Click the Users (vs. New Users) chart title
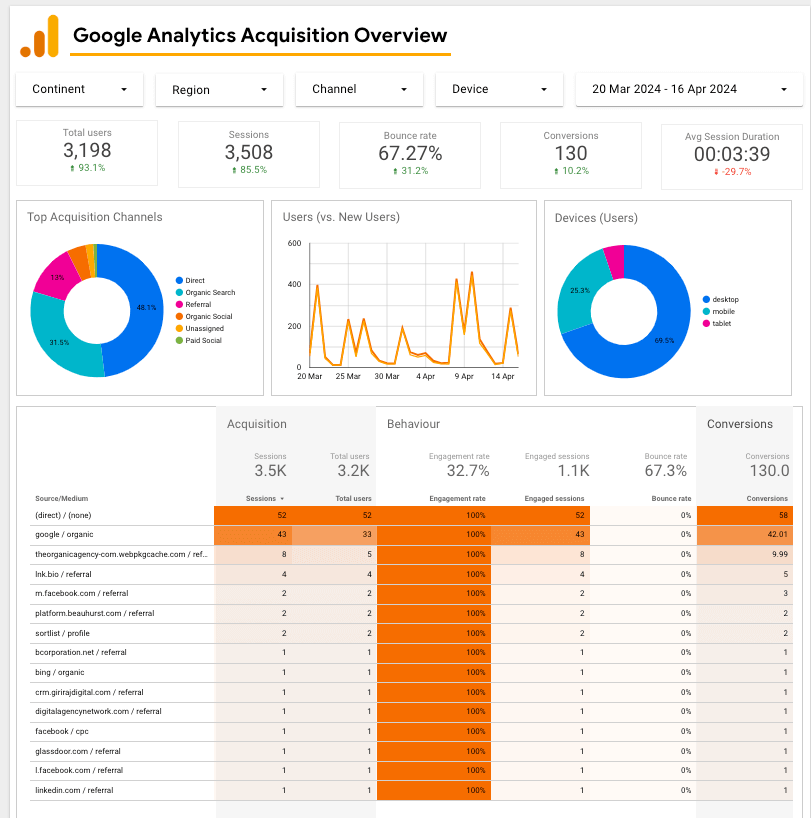811x818 pixels. point(341,217)
